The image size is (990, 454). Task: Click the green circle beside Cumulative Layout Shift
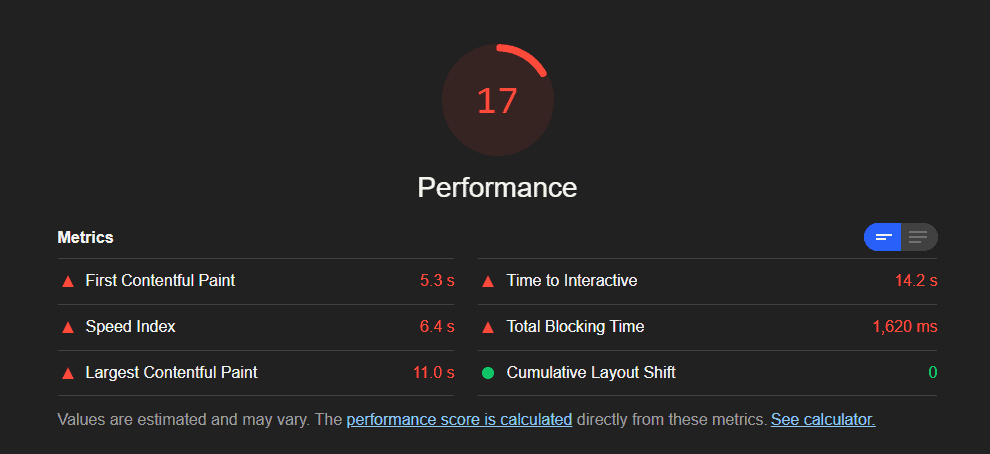[x=488, y=373]
